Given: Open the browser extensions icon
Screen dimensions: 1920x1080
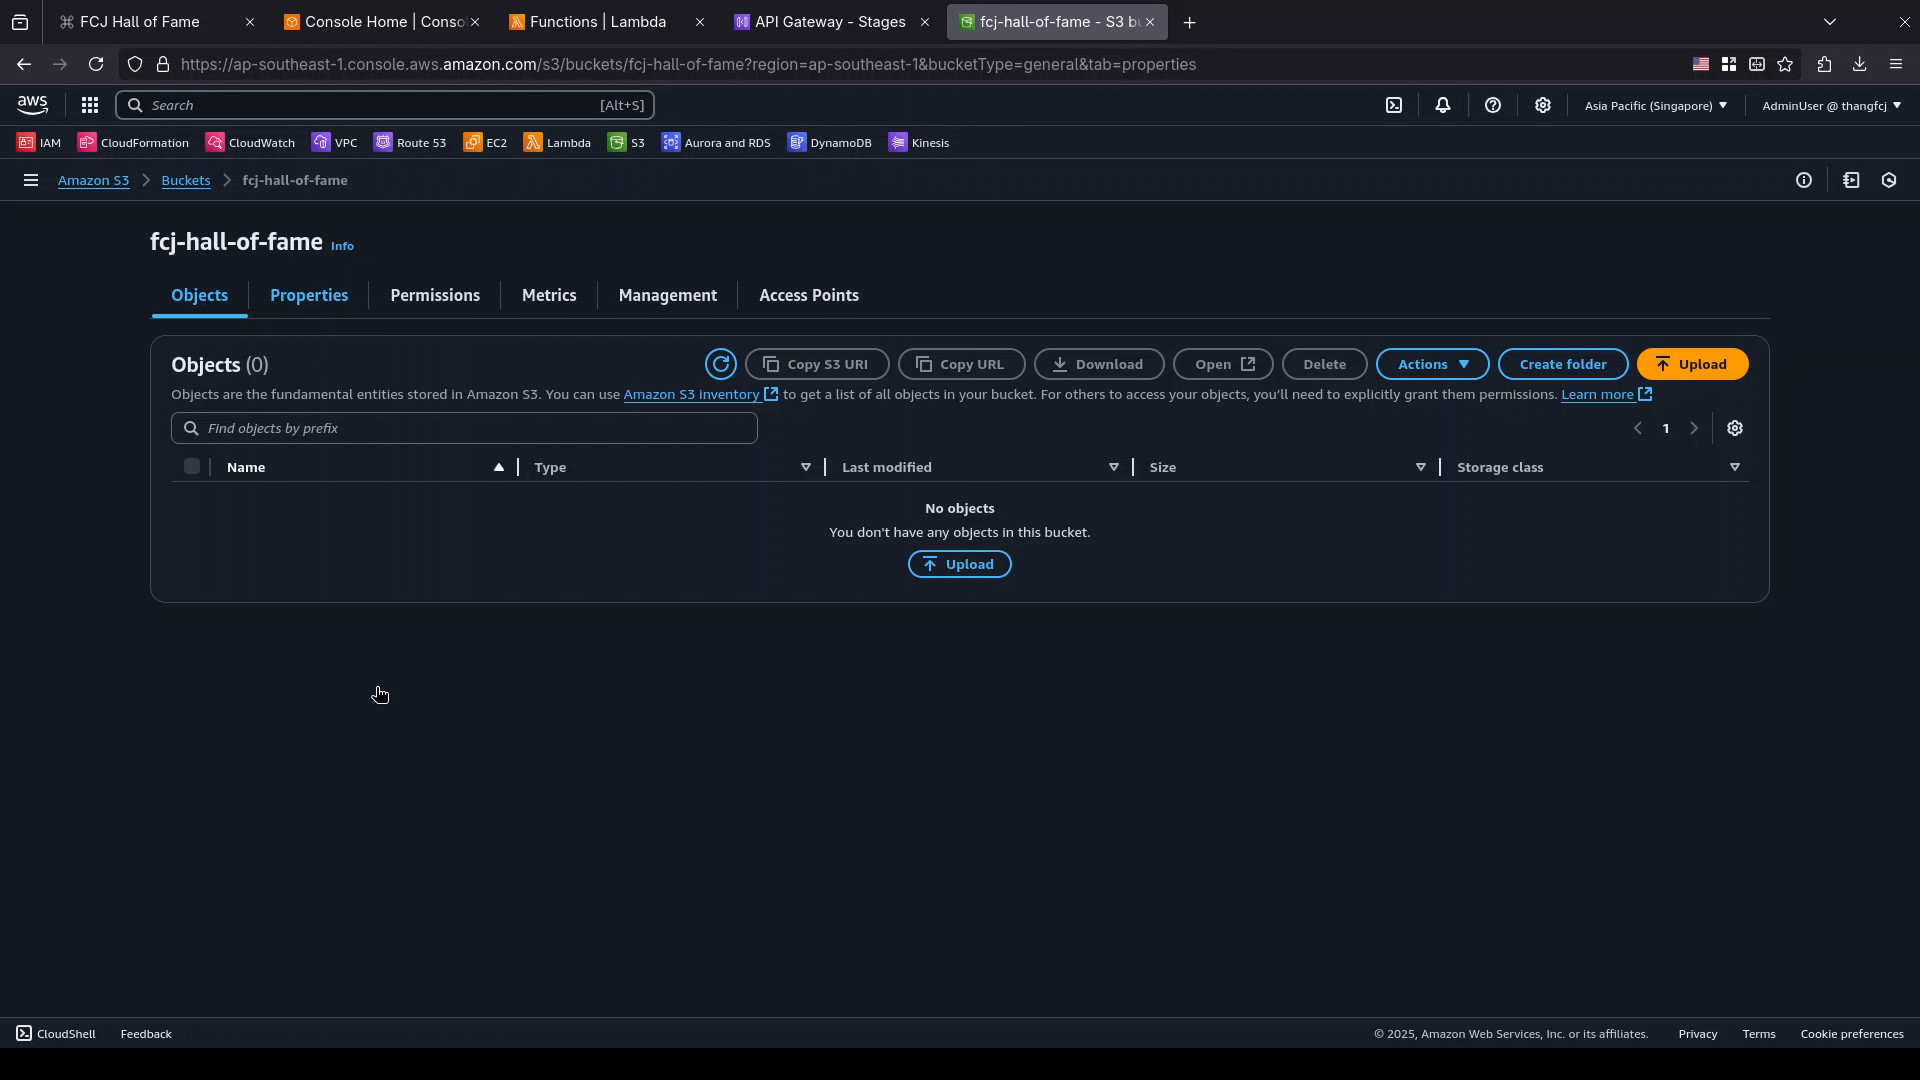Looking at the screenshot, I should [x=1824, y=64].
